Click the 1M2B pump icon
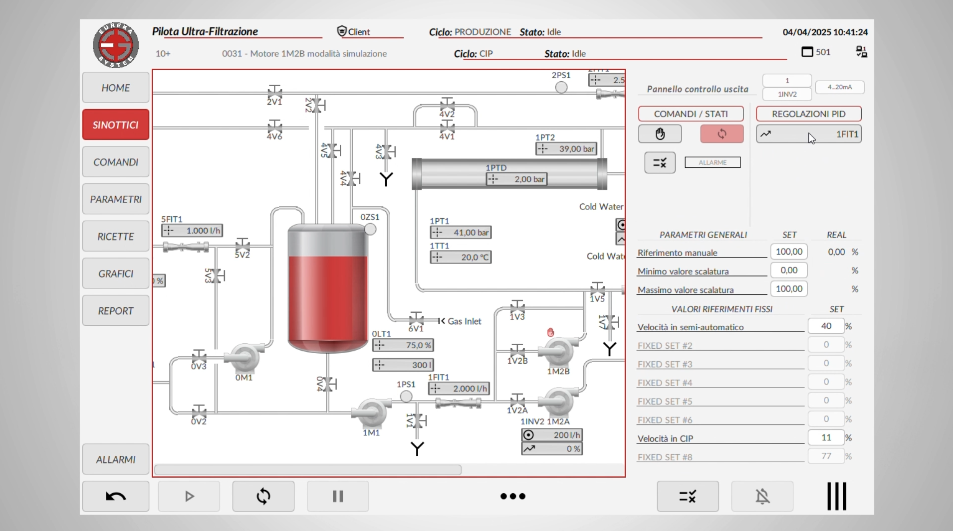This screenshot has width=953, height=531. (x=556, y=351)
